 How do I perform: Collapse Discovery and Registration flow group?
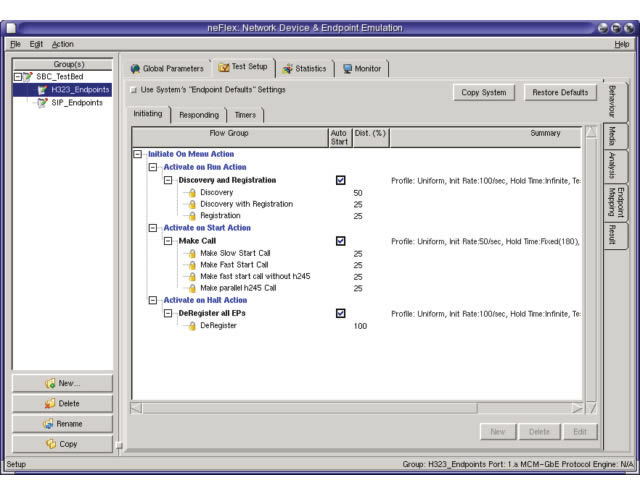pyautogui.click(x=168, y=180)
